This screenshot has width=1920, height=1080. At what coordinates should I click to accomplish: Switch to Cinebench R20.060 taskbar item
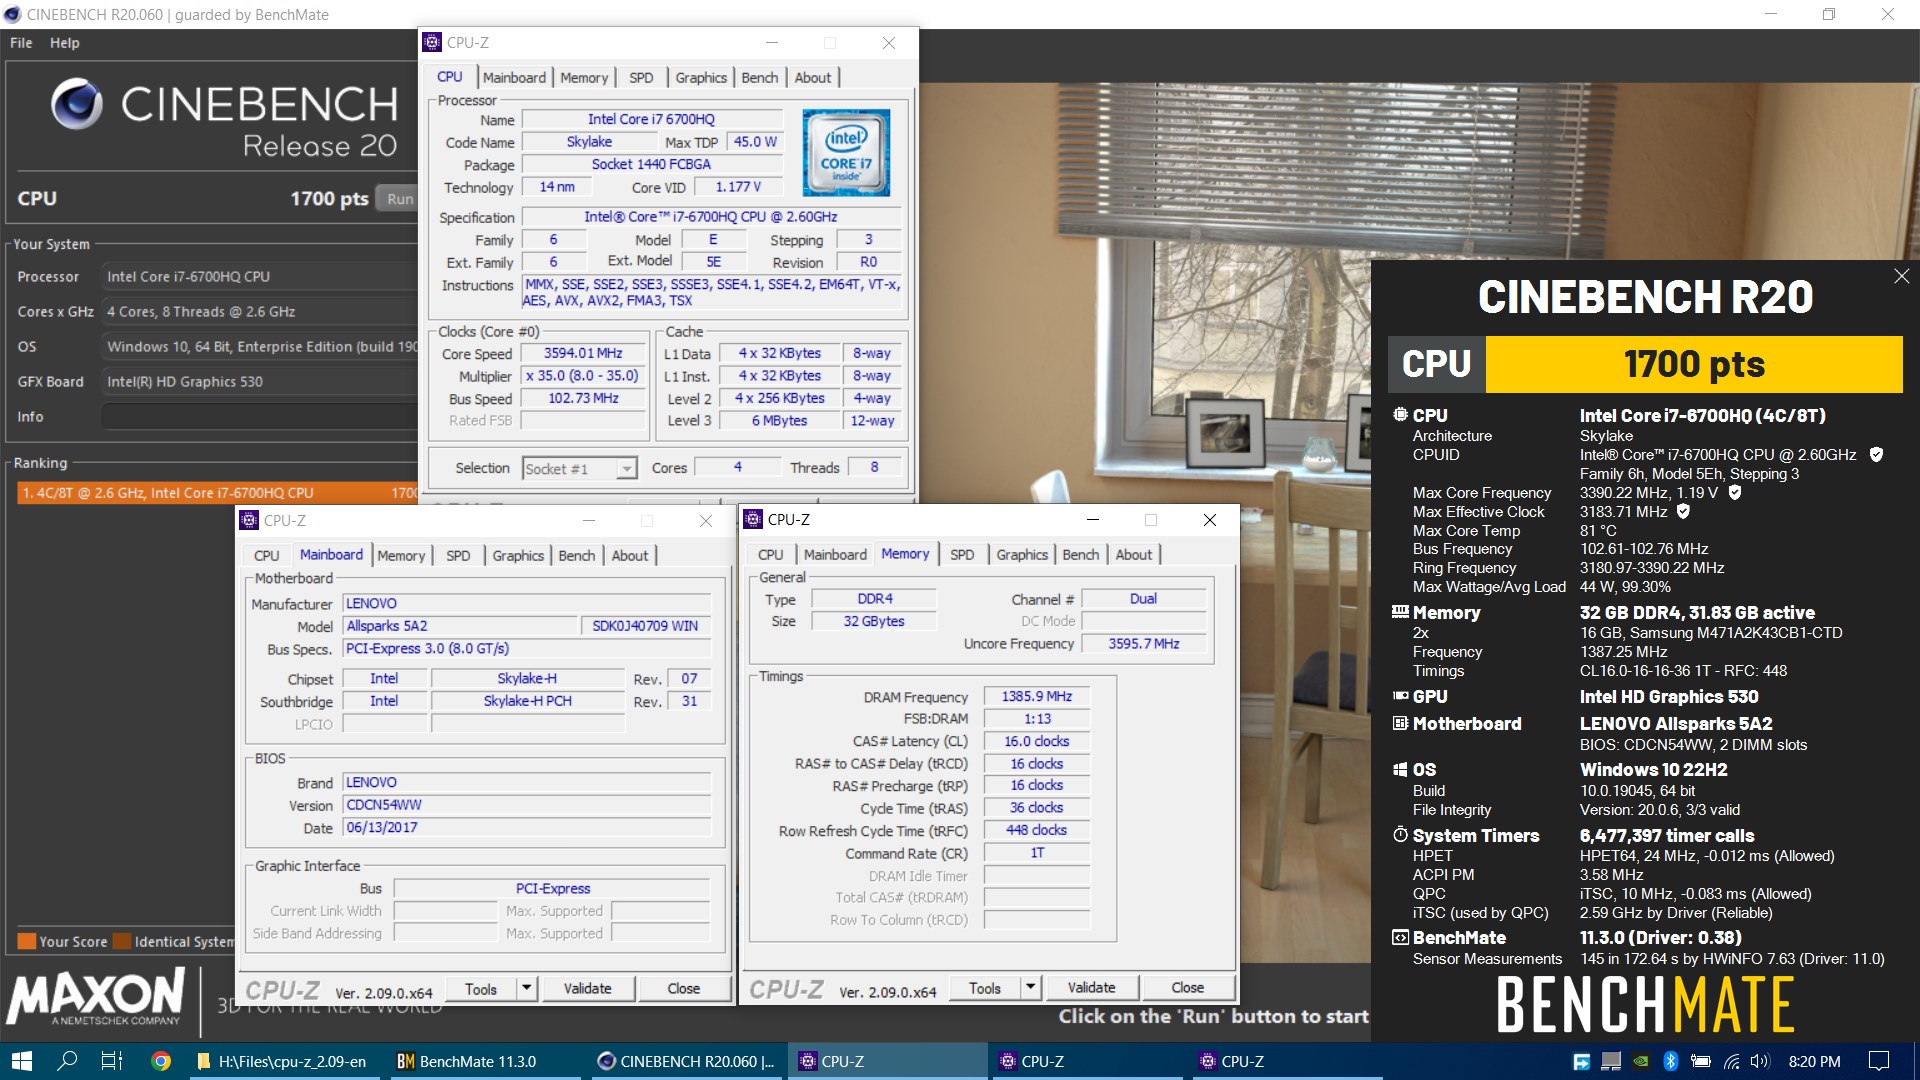686,1061
